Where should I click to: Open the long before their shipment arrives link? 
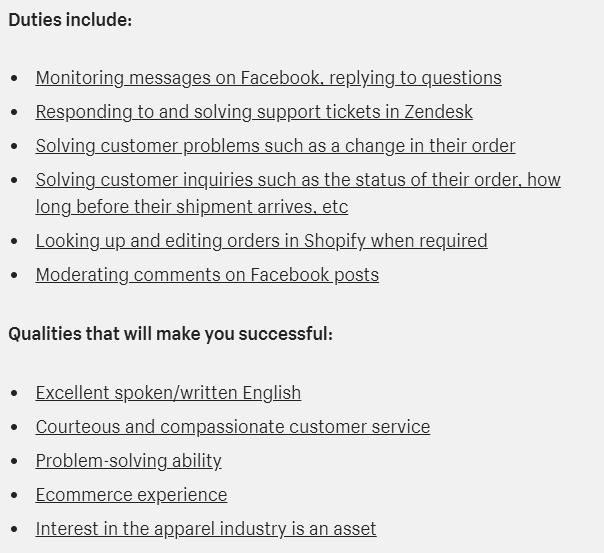(x=192, y=207)
